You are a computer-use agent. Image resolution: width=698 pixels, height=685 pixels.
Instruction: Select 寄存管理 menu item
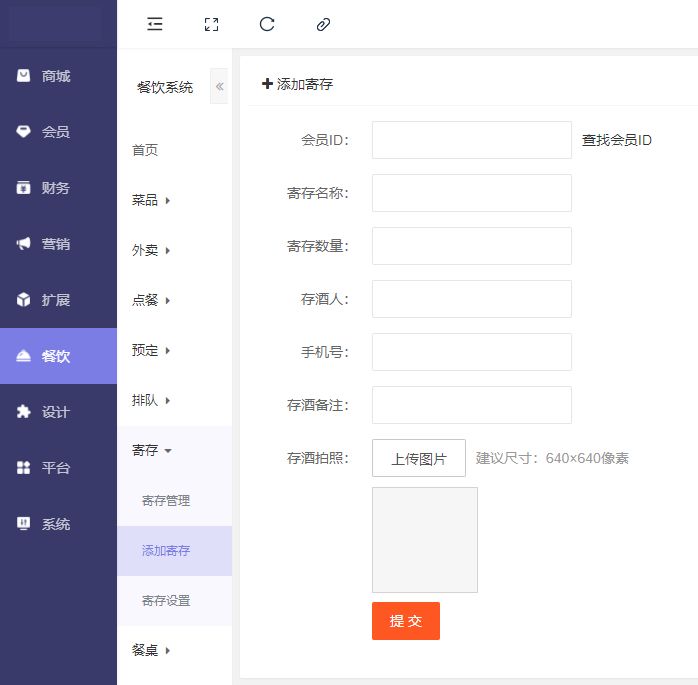tap(166, 501)
